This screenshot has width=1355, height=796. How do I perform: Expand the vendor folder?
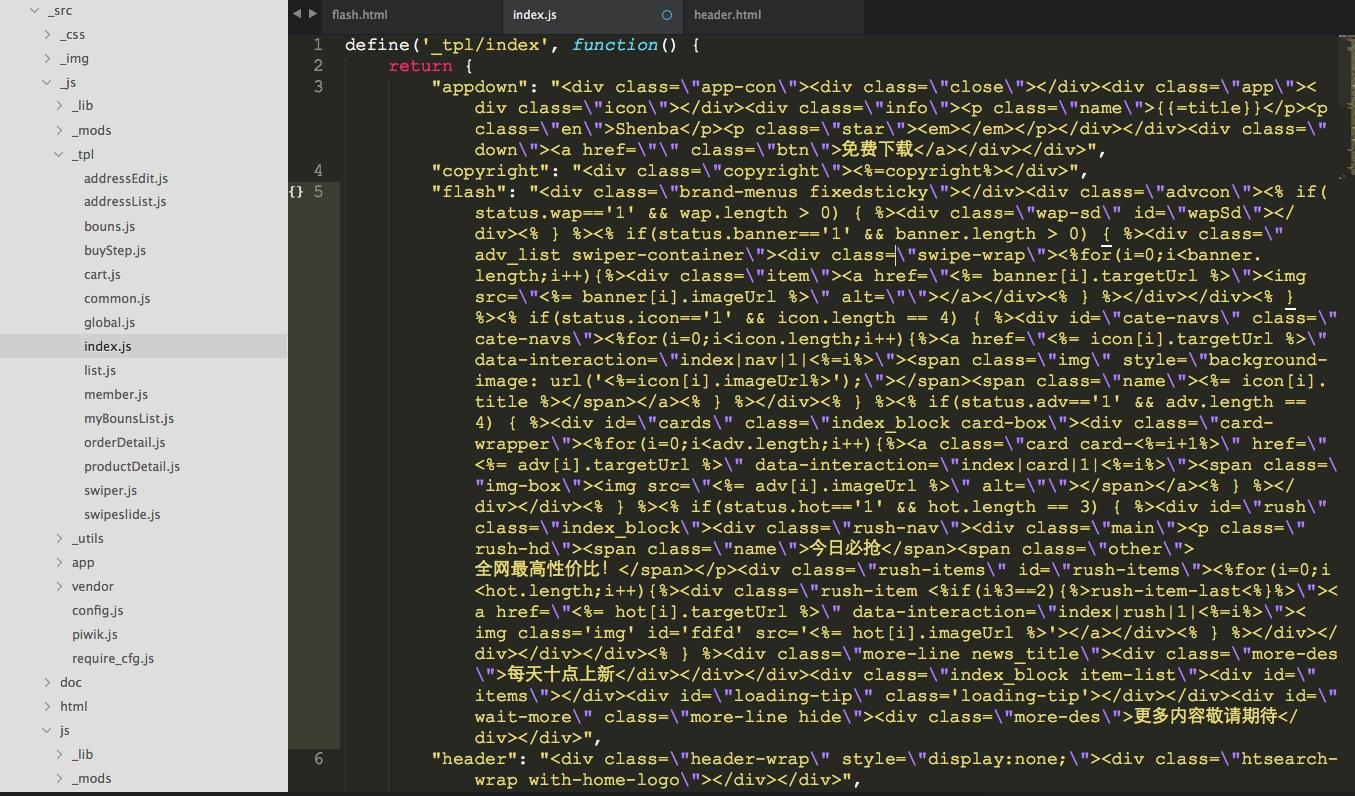coord(59,586)
